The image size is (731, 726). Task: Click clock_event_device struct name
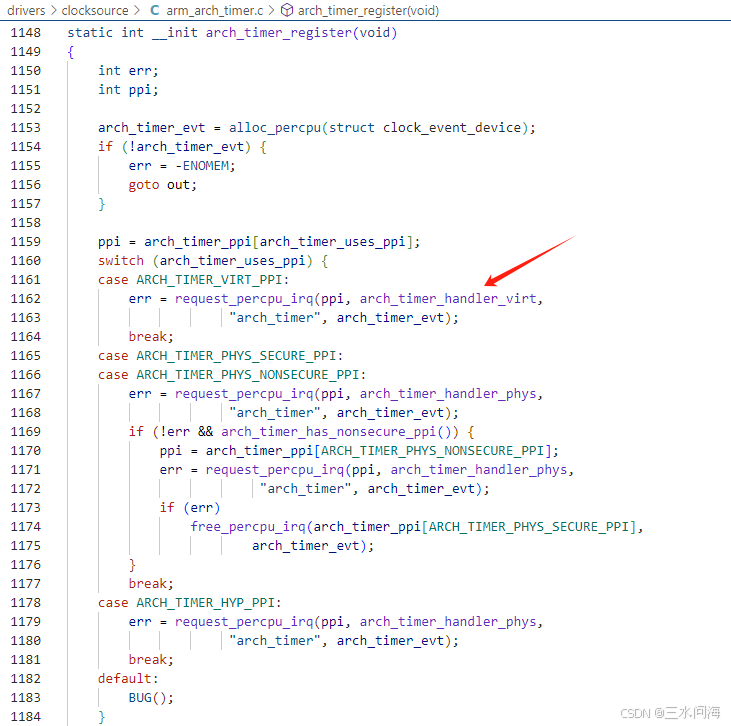(x=452, y=128)
